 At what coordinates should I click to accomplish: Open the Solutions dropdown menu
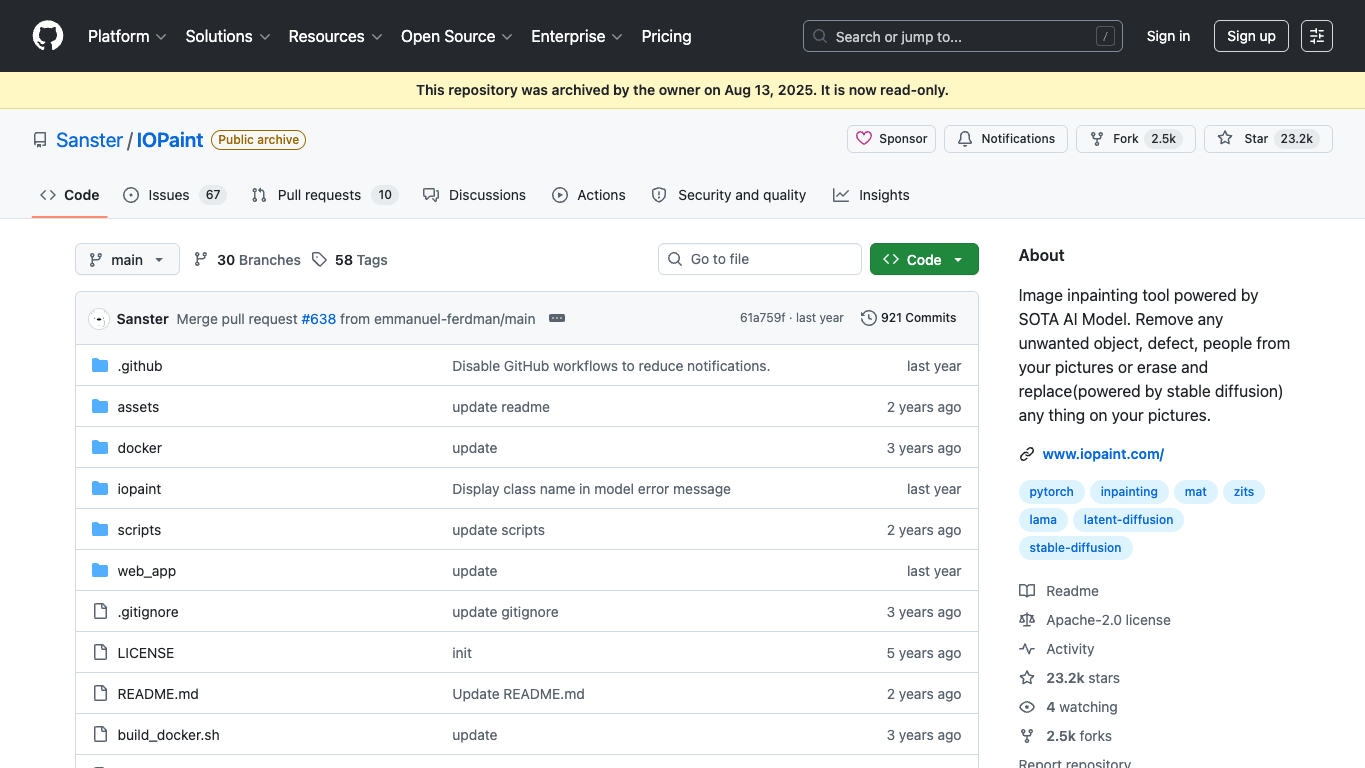click(x=228, y=36)
